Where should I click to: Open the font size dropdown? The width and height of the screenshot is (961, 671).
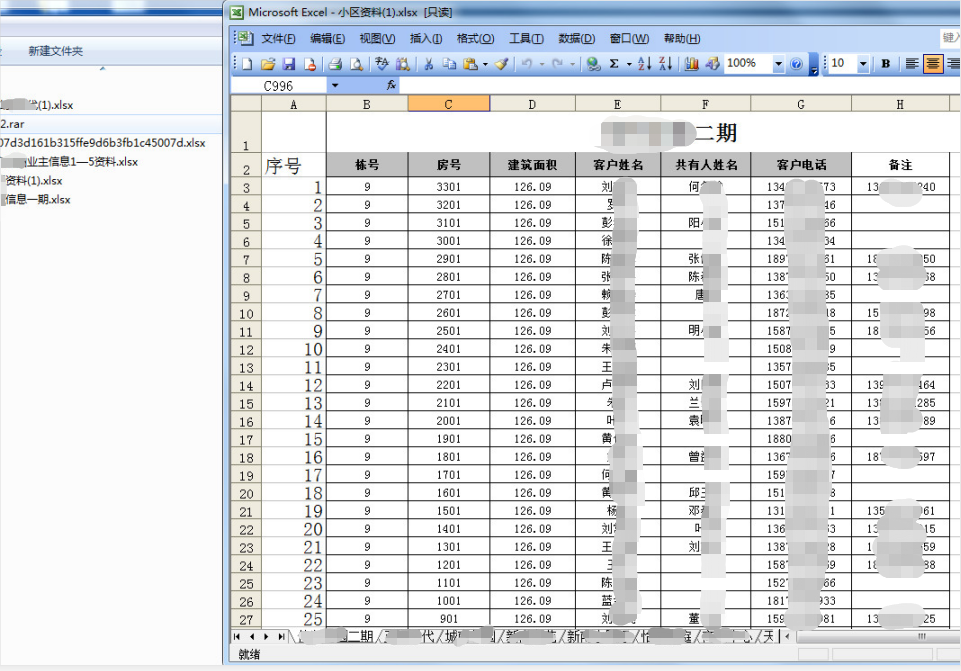click(863, 64)
